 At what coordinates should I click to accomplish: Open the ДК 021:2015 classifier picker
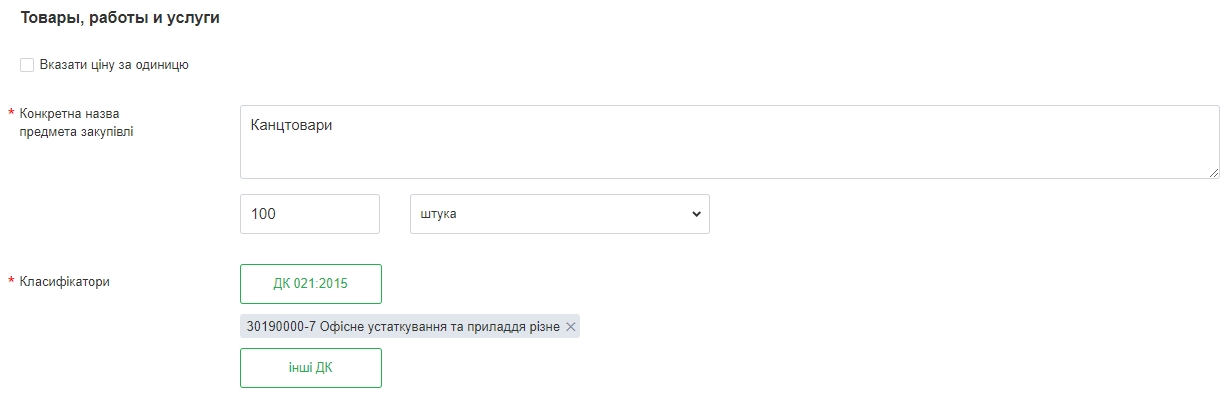[x=310, y=284]
